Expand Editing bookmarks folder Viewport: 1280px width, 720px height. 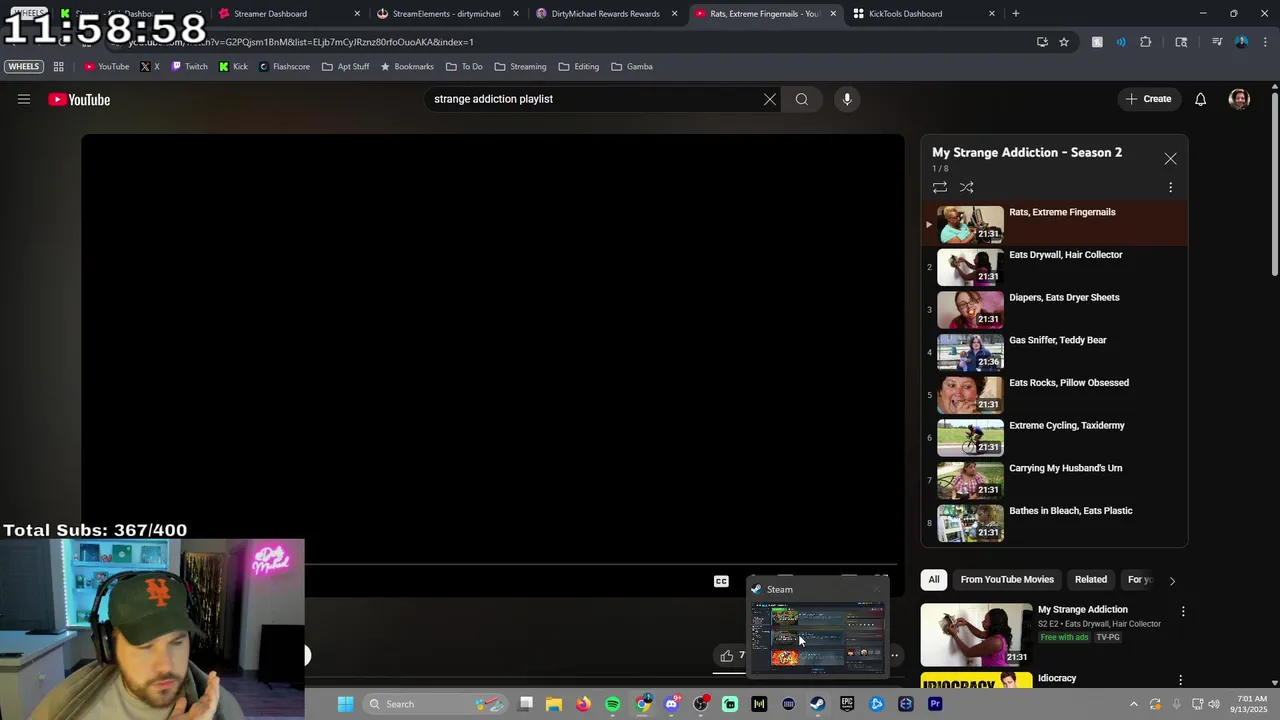pyautogui.click(x=579, y=67)
